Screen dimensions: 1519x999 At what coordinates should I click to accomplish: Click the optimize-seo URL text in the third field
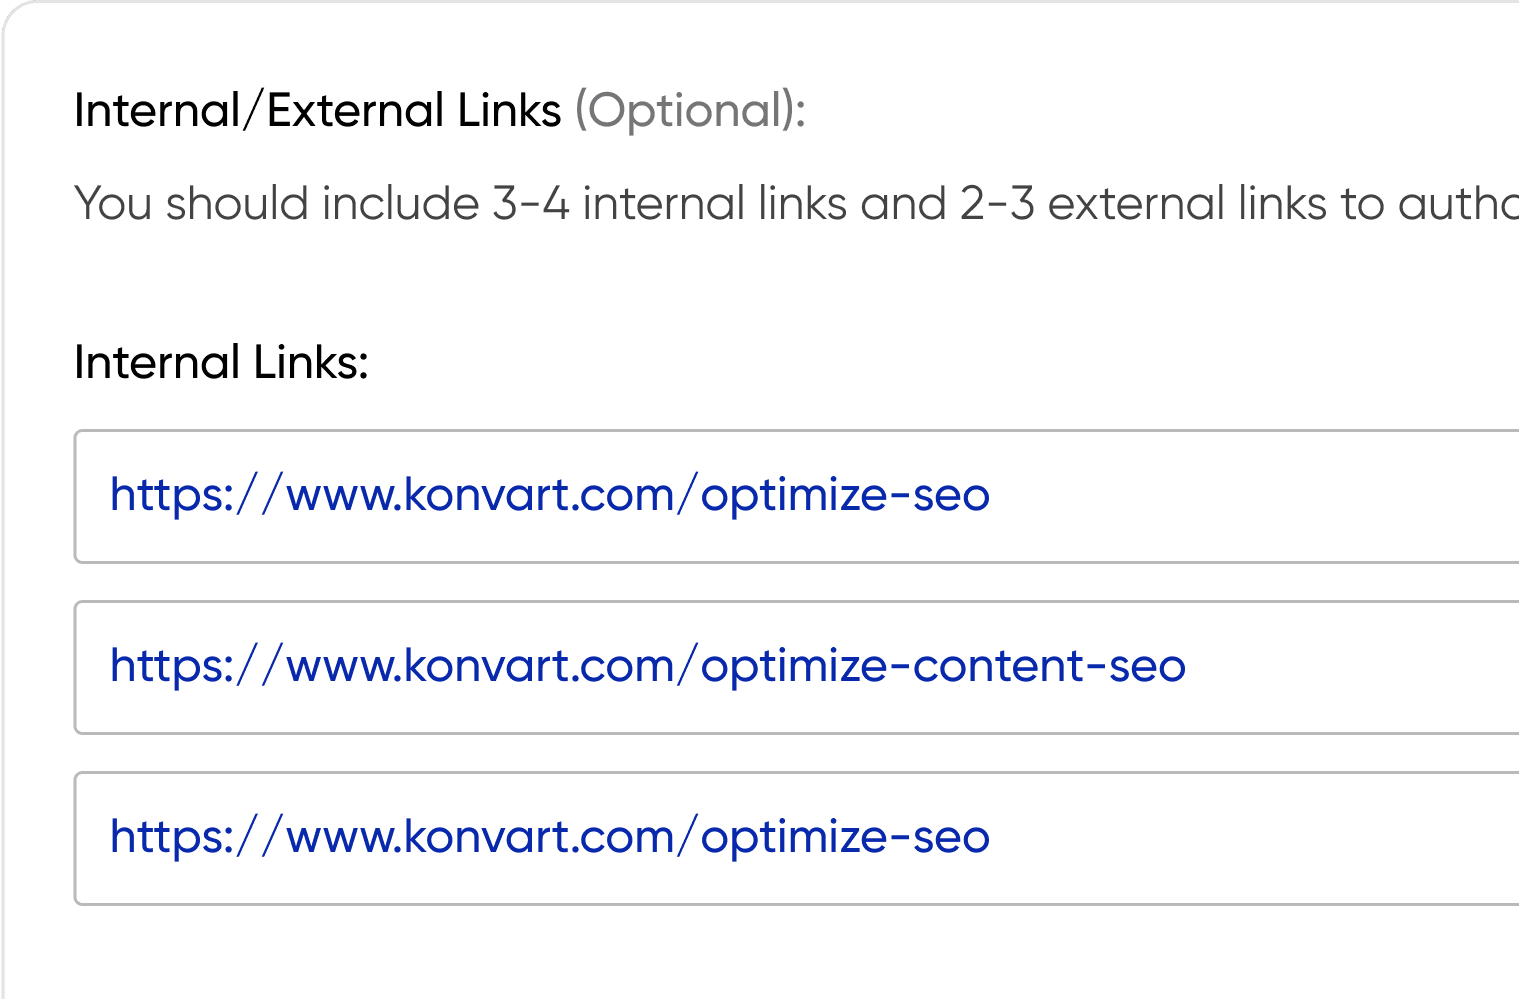tap(550, 838)
